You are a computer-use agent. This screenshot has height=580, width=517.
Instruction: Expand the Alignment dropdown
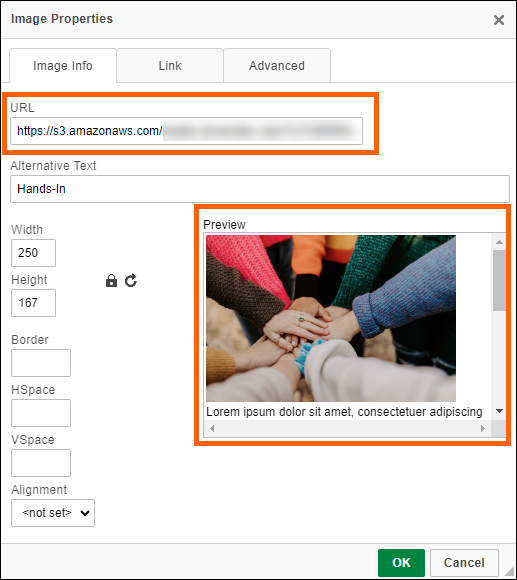[53, 513]
